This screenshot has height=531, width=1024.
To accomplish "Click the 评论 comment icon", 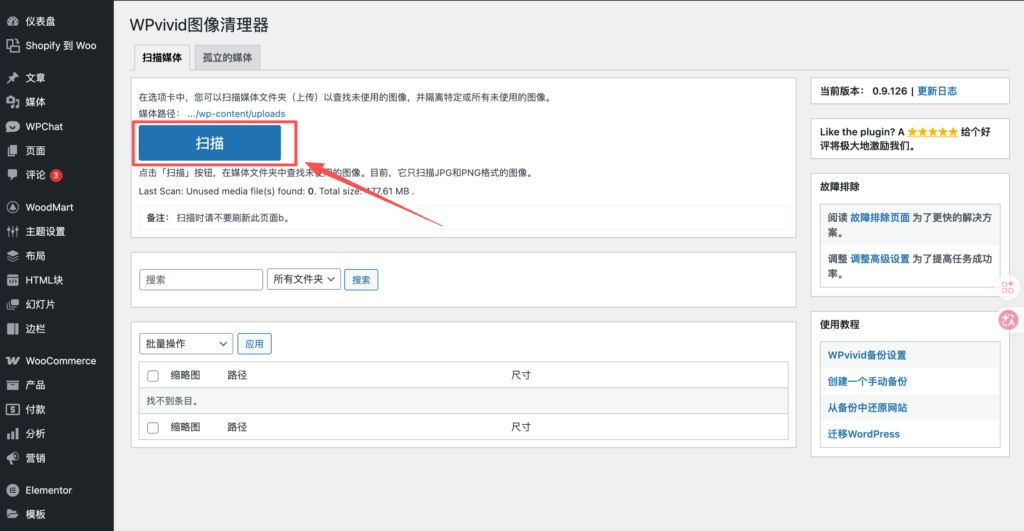I will pos(12,175).
